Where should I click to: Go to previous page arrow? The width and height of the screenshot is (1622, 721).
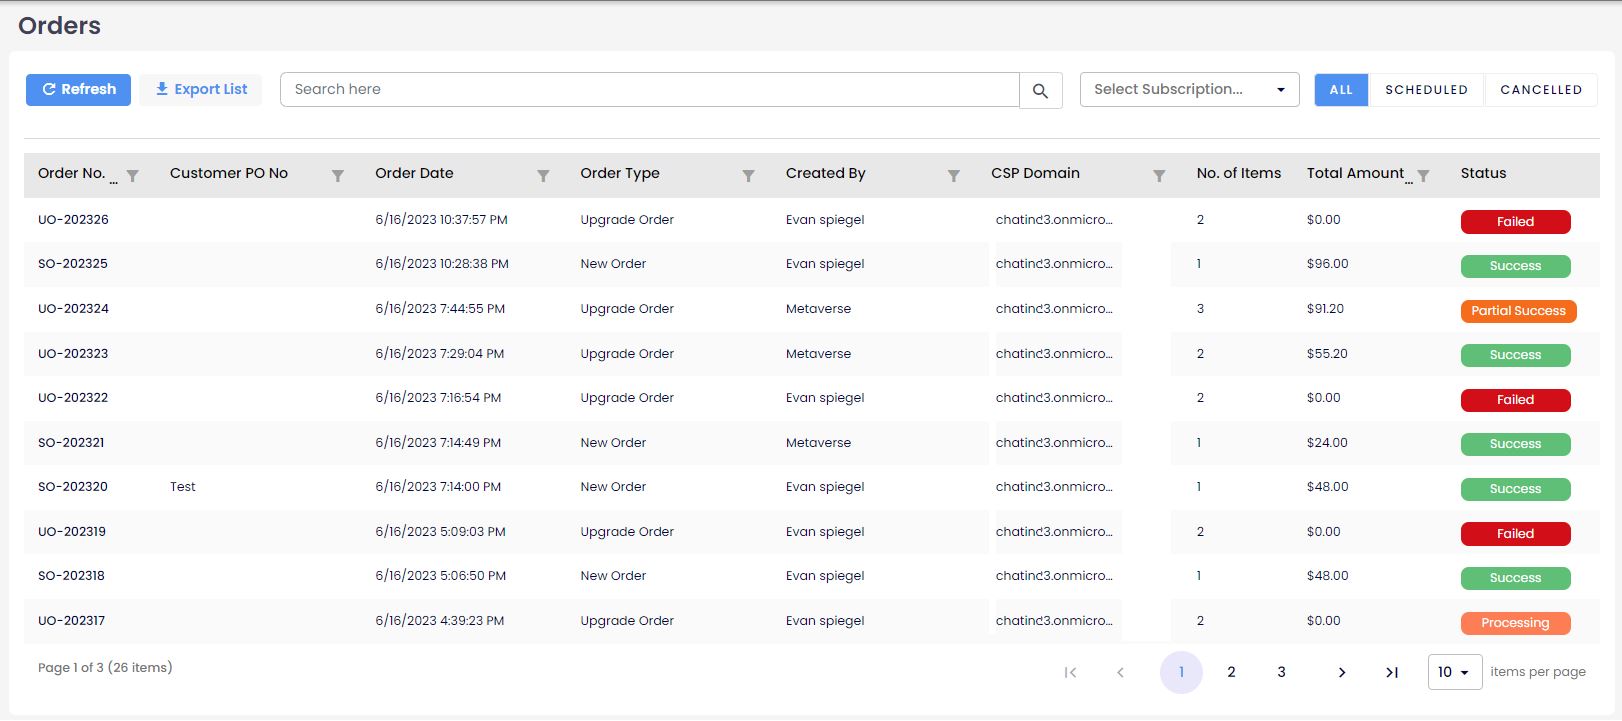pos(1120,673)
